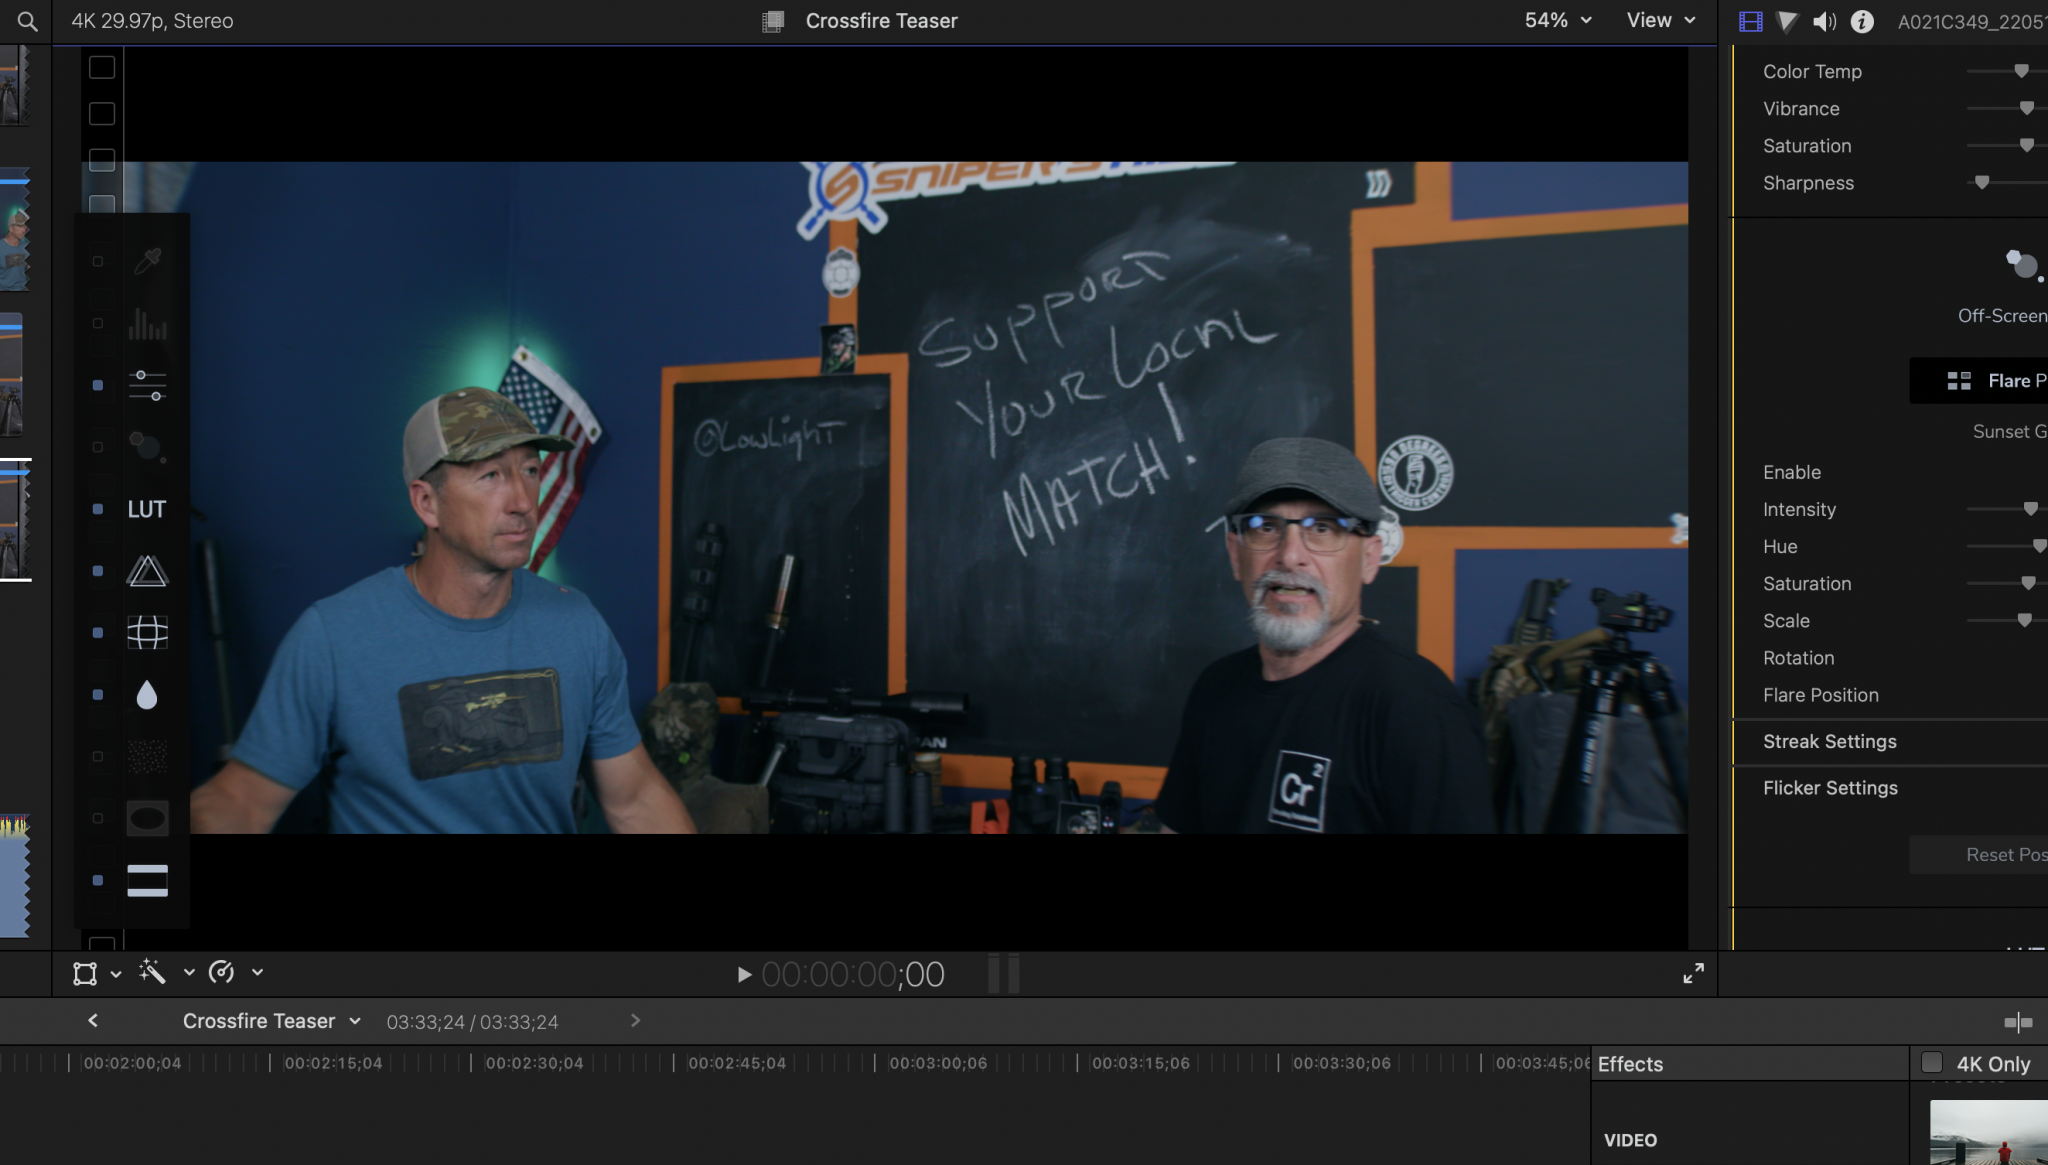Open the Crossfire Teaser project dropdown in timeline
This screenshot has height=1165, width=2048.
(271, 1021)
